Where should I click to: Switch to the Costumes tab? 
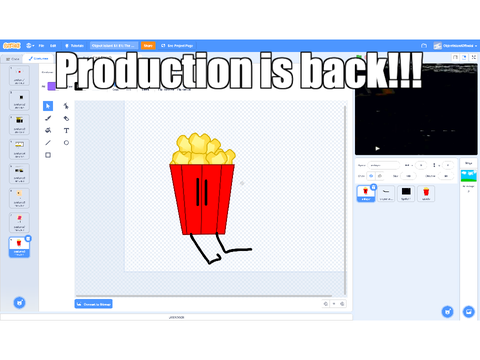[38, 59]
